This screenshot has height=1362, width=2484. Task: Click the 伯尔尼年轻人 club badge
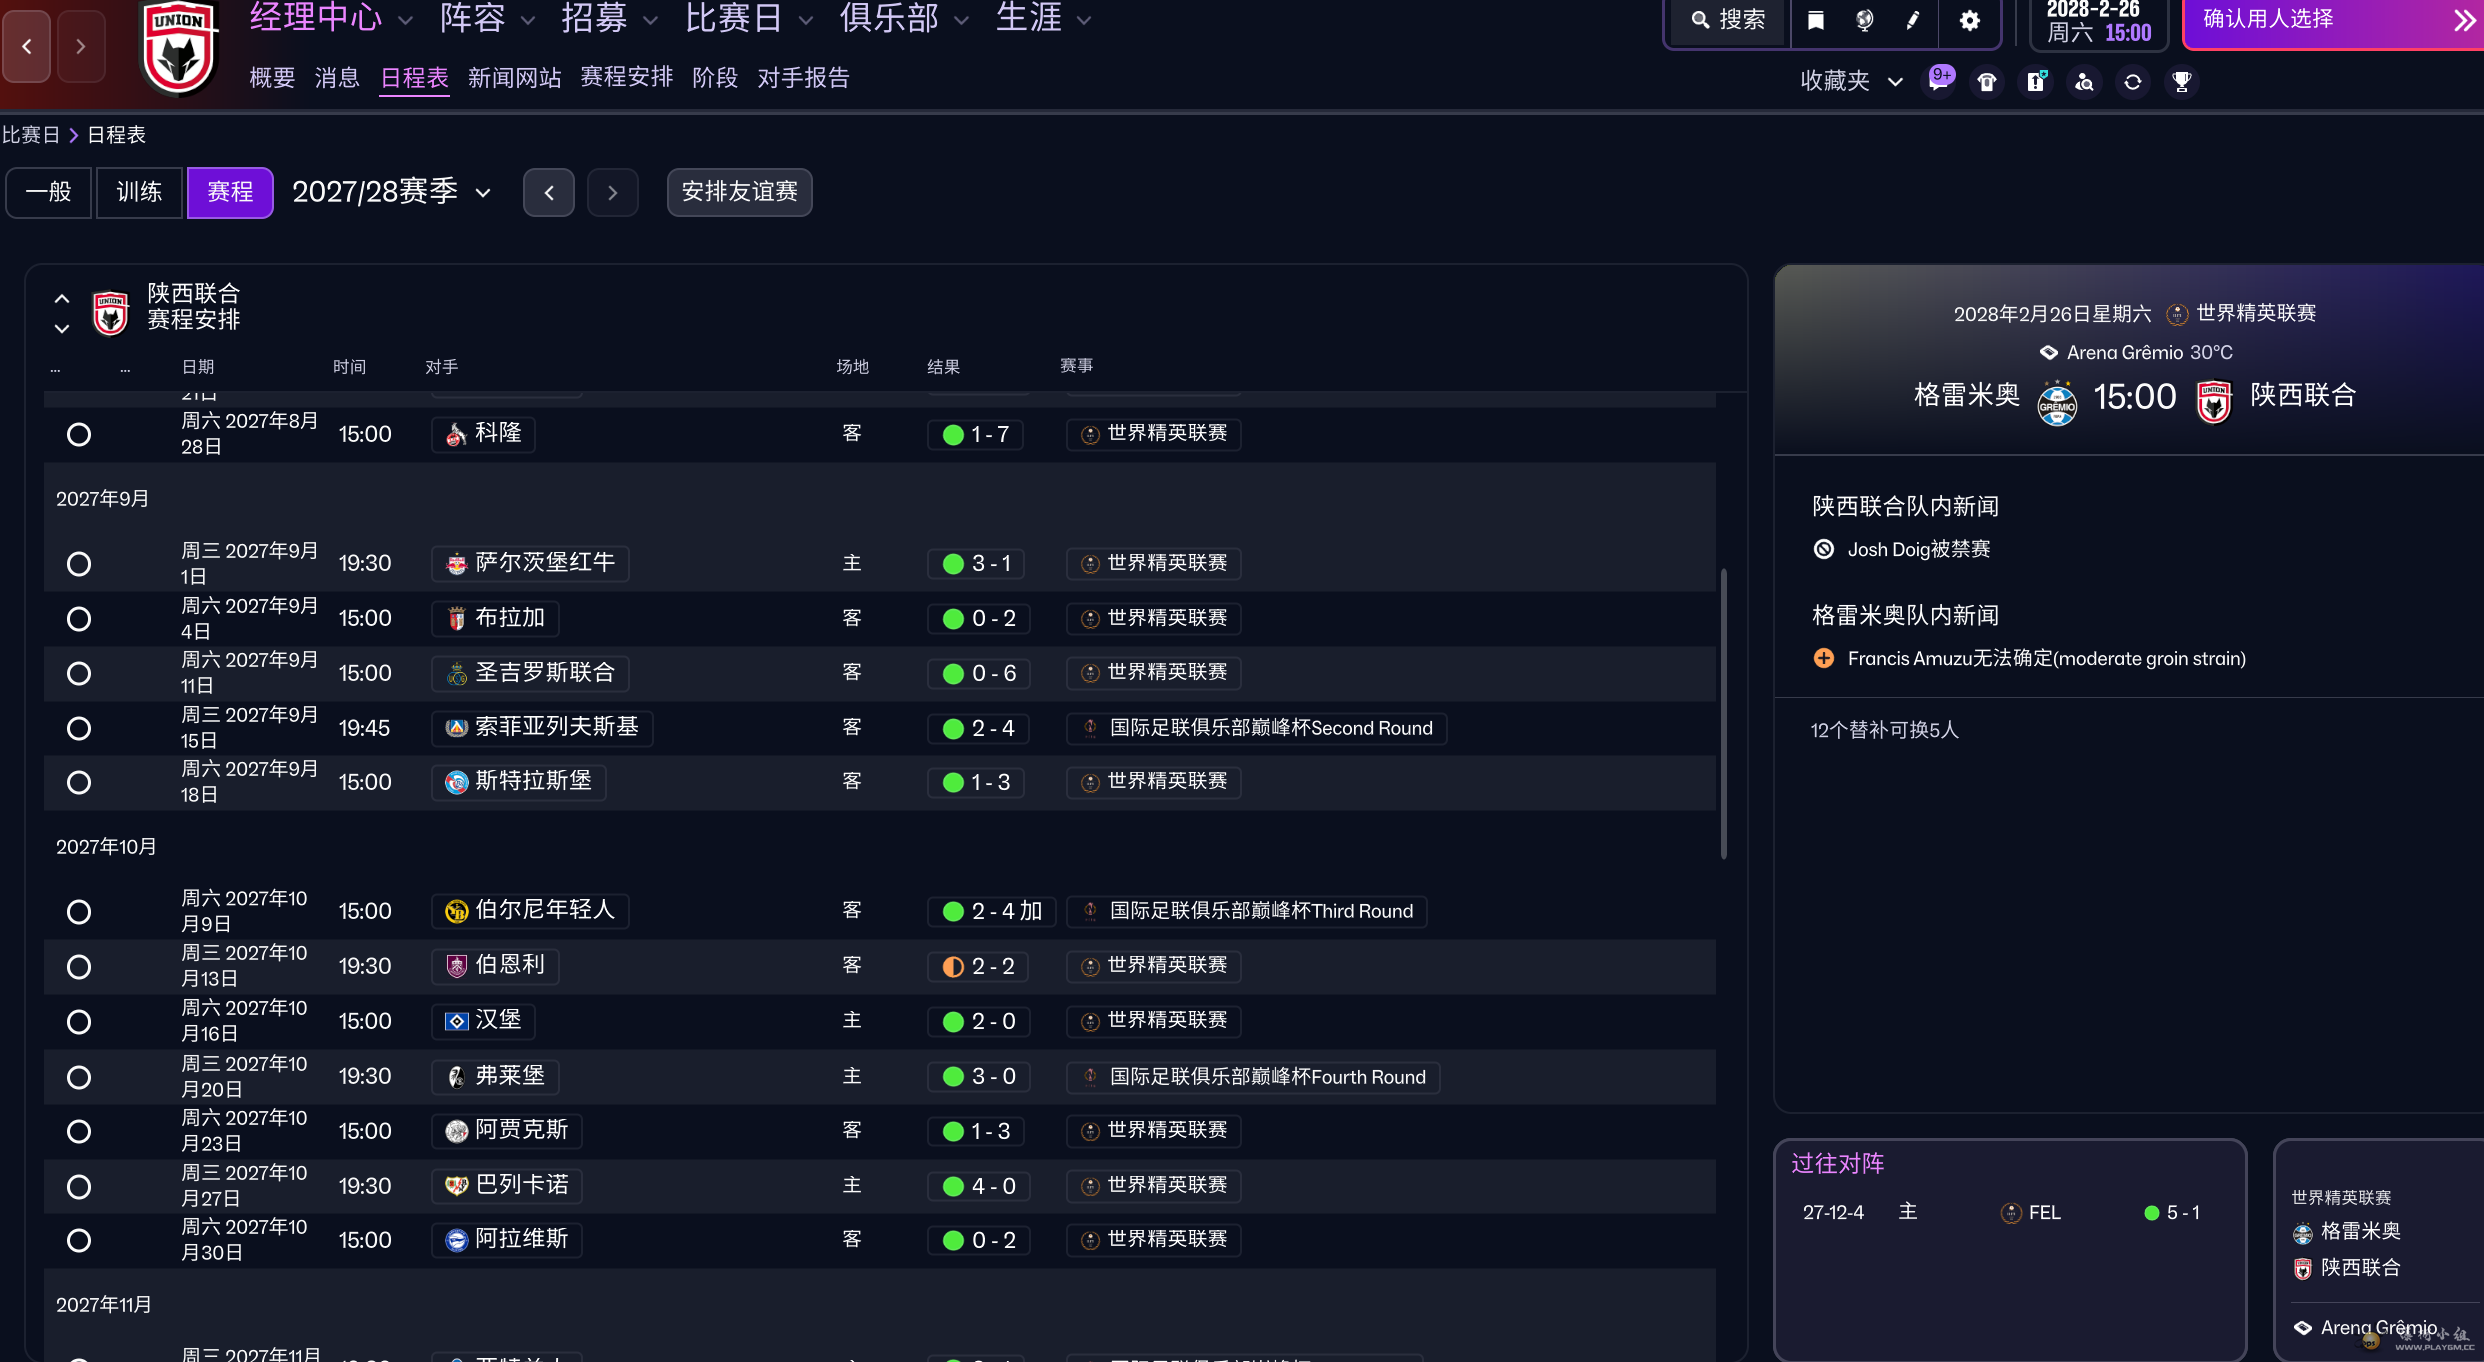coord(456,911)
